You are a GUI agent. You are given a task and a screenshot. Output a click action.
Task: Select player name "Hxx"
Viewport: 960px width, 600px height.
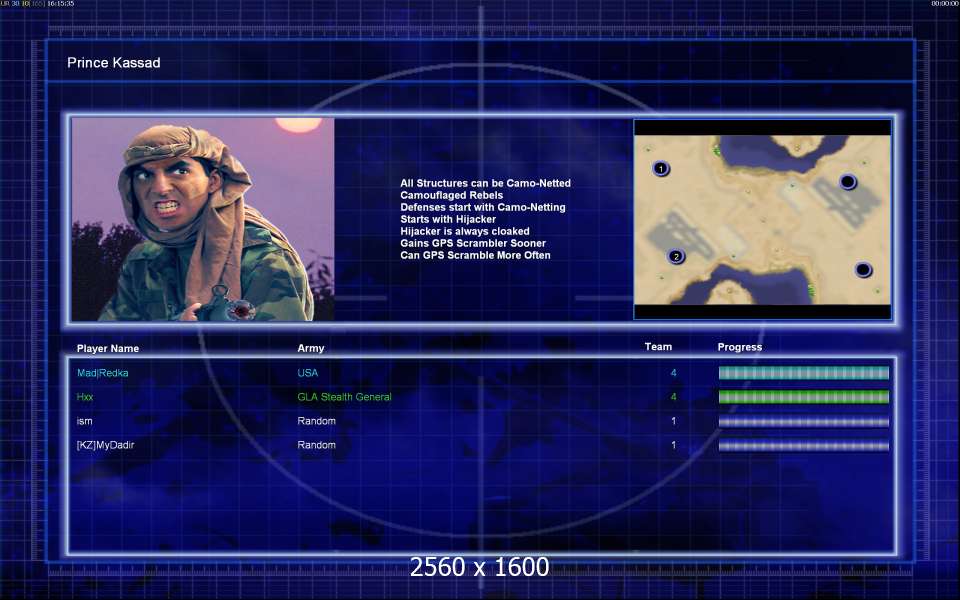pos(85,397)
